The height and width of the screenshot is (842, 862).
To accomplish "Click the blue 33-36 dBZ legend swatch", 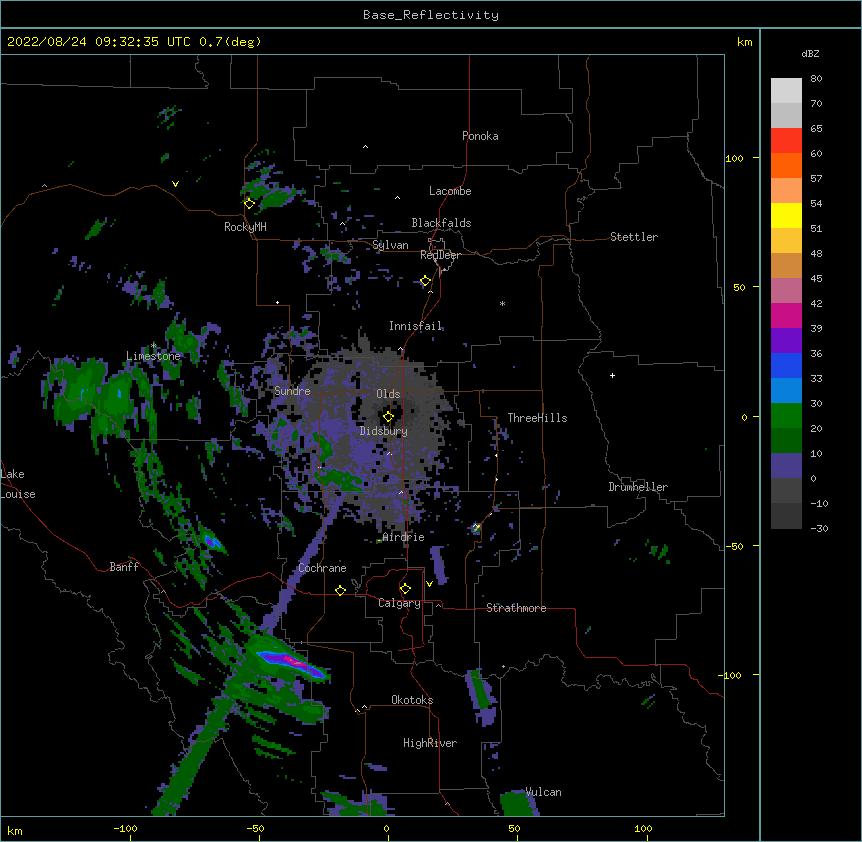I will (x=786, y=365).
